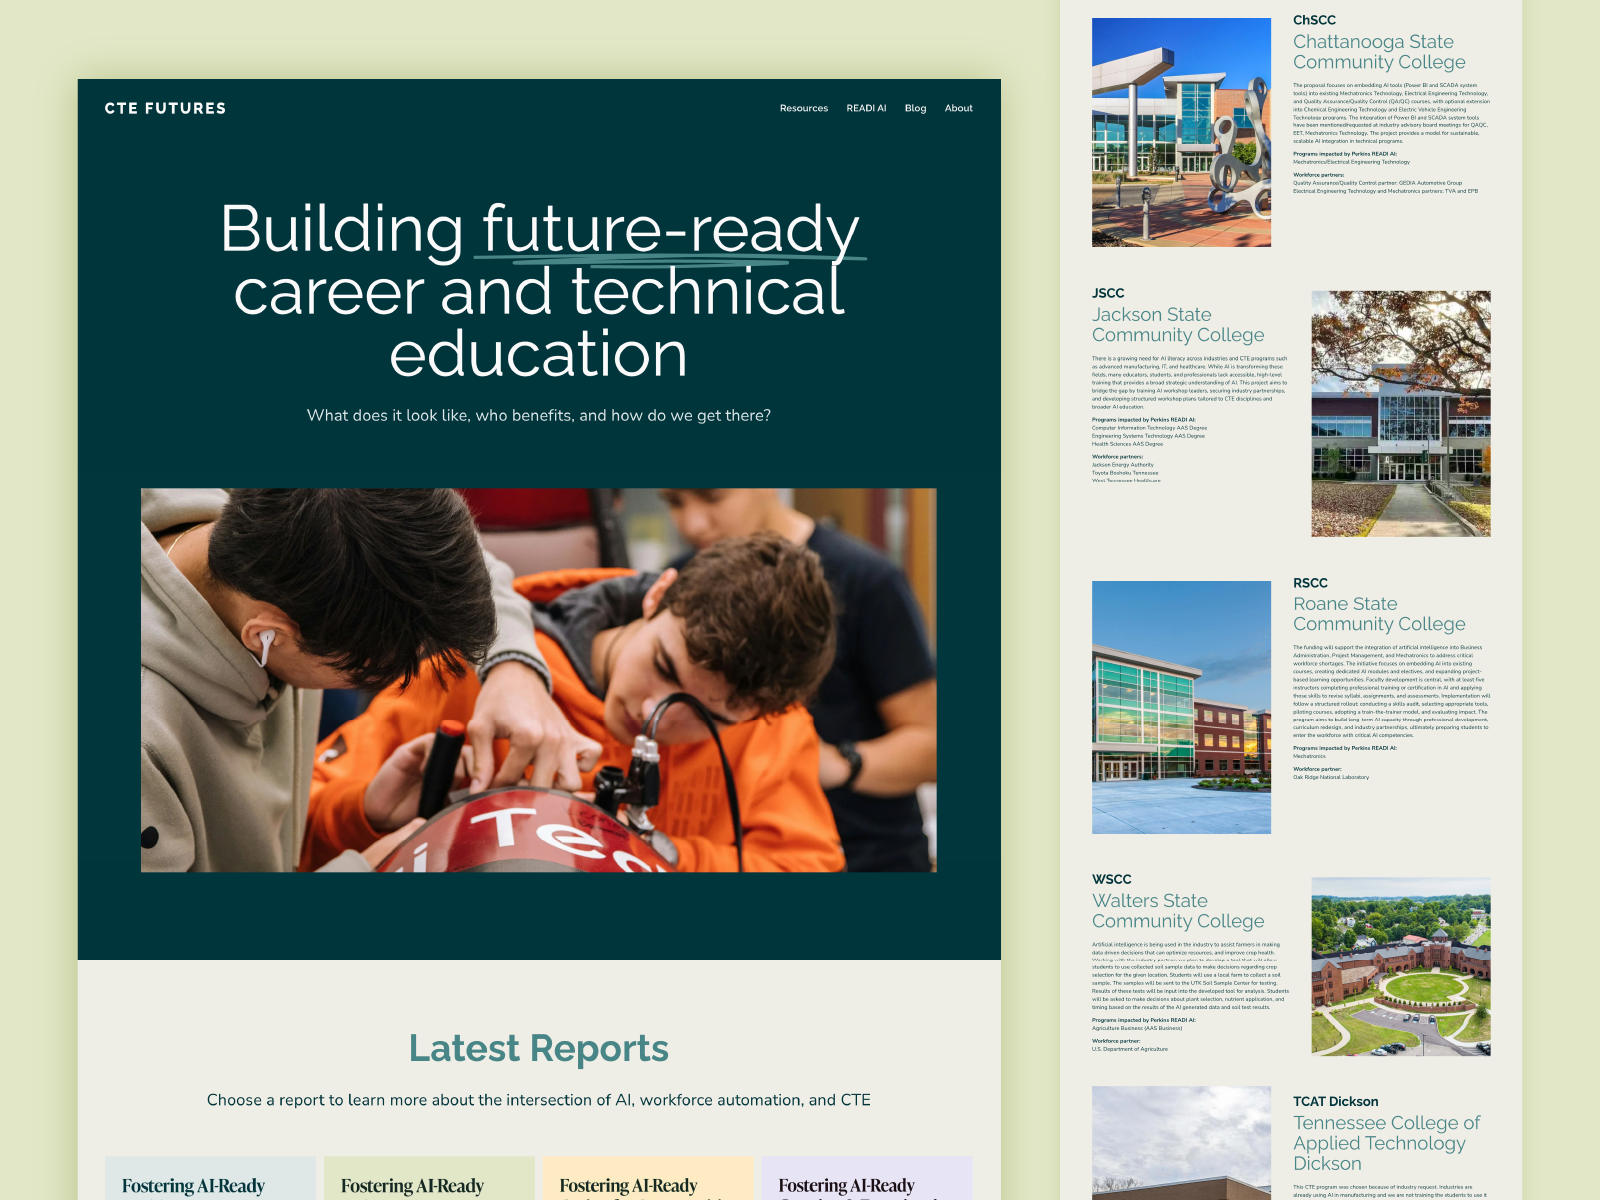This screenshot has width=1600, height=1200.
Task: Click Tennessee College of Applied Technology Dickson title
Action: [1386, 1143]
